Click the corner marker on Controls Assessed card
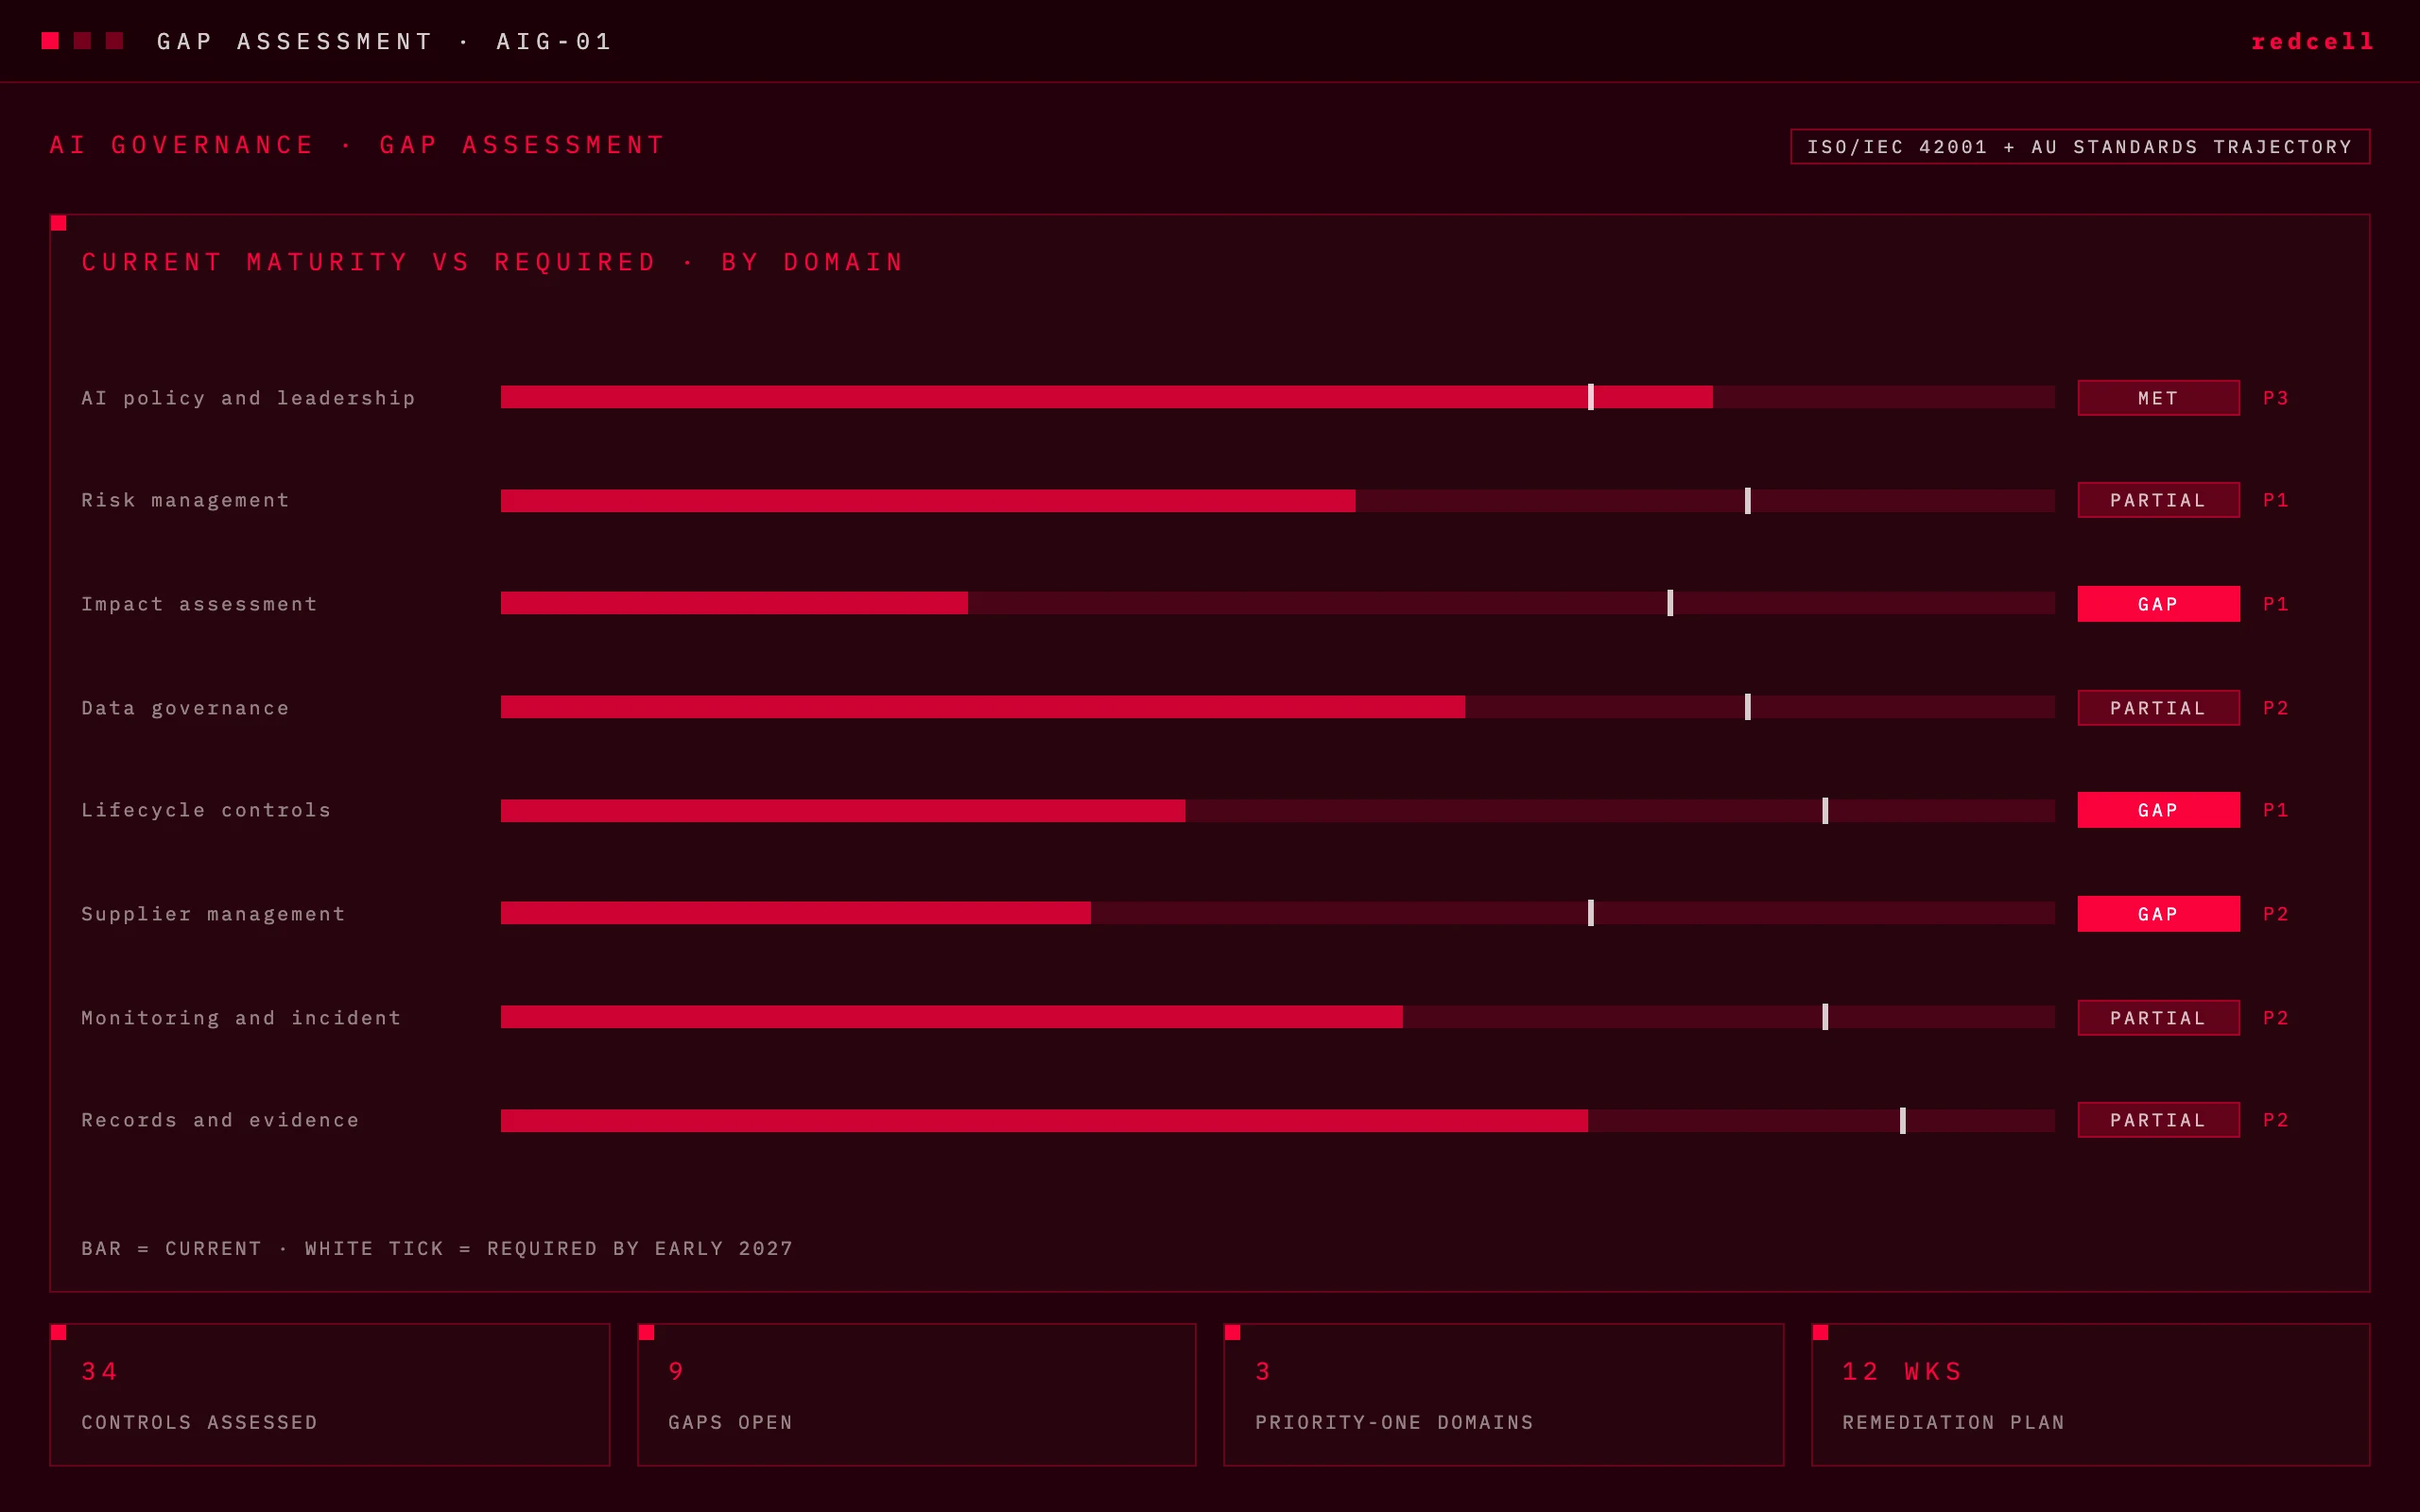This screenshot has height=1512, width=2420. (x=58, y=1332)
